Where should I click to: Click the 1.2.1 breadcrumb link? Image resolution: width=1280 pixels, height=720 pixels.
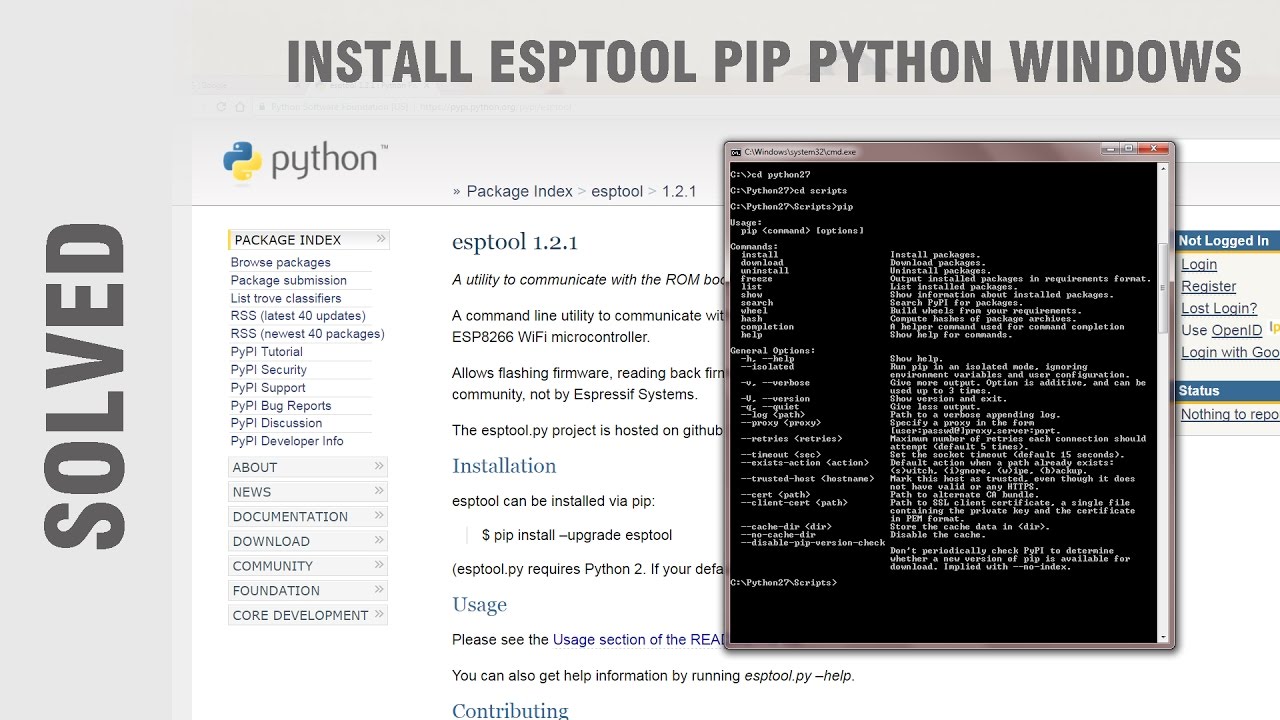tap(679, 191)
